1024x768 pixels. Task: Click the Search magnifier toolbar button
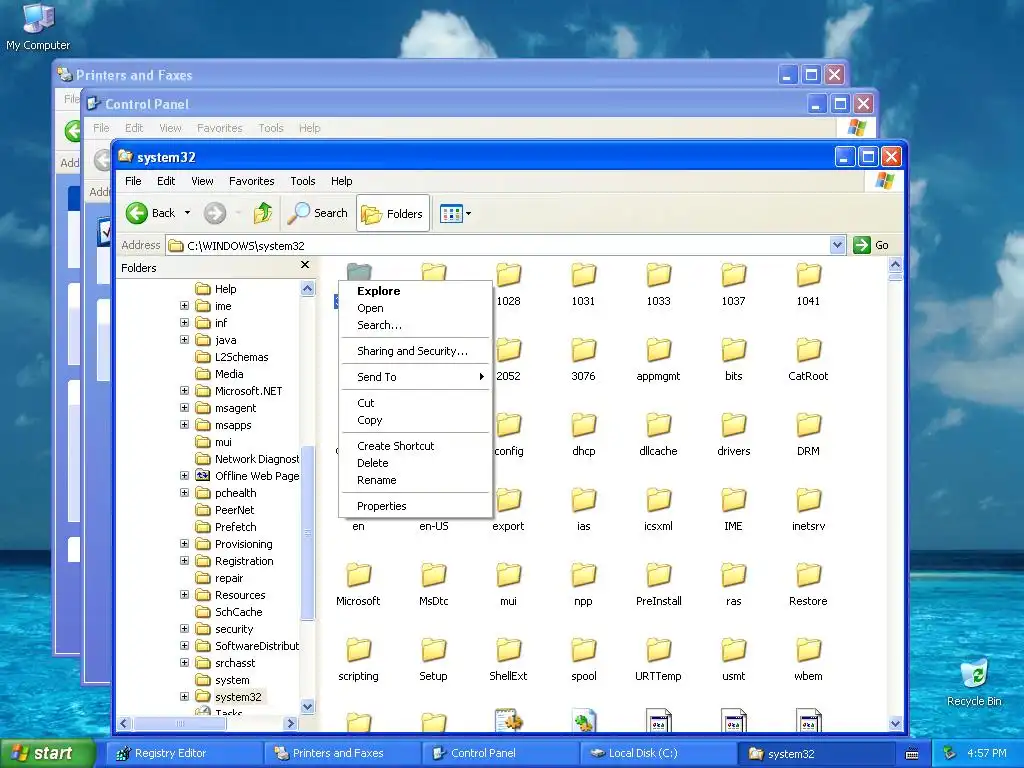[318, 213]
